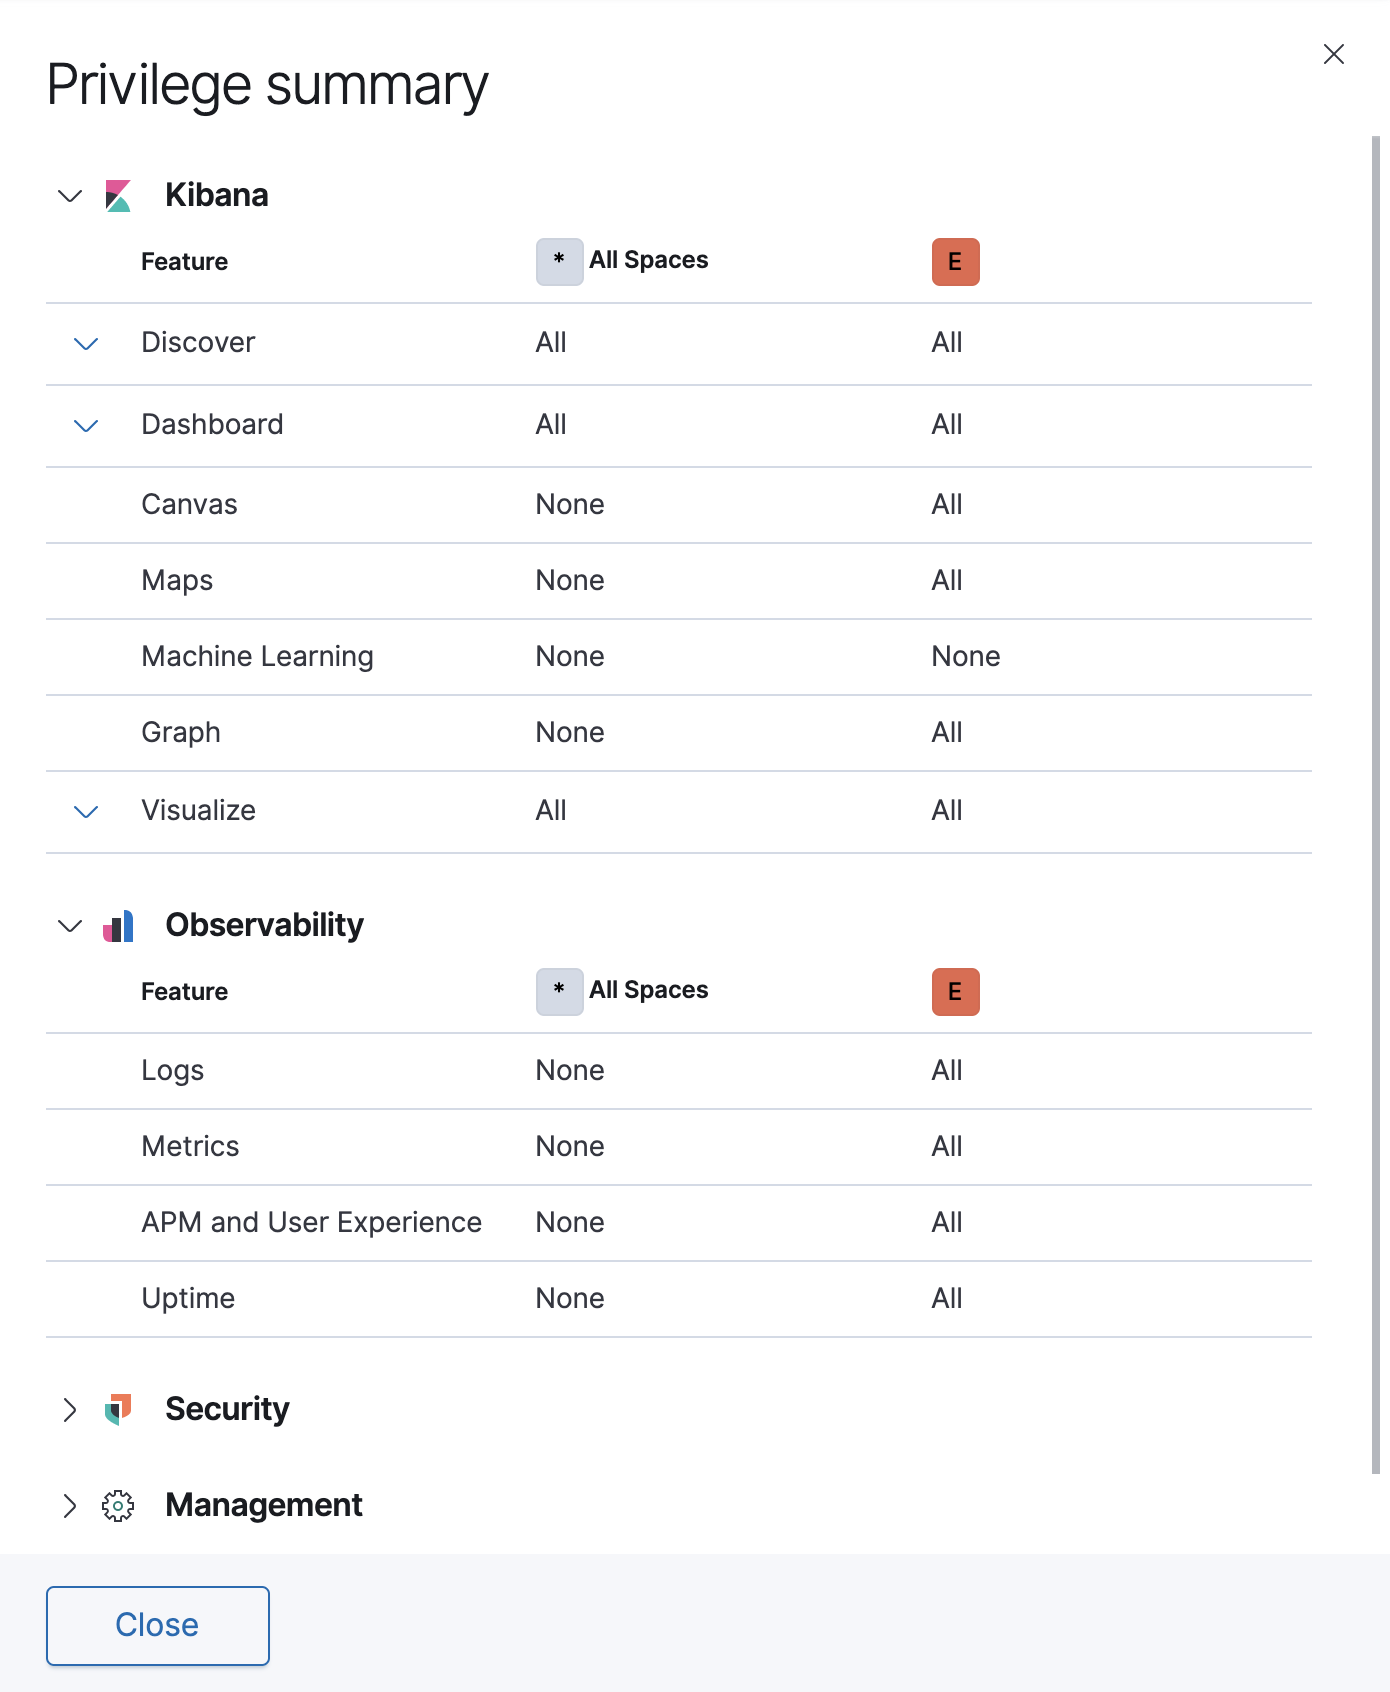This screenshot has height=1692, width=1390.
Task: Click the Kibana logo icon
Action: tap(117, 196)
